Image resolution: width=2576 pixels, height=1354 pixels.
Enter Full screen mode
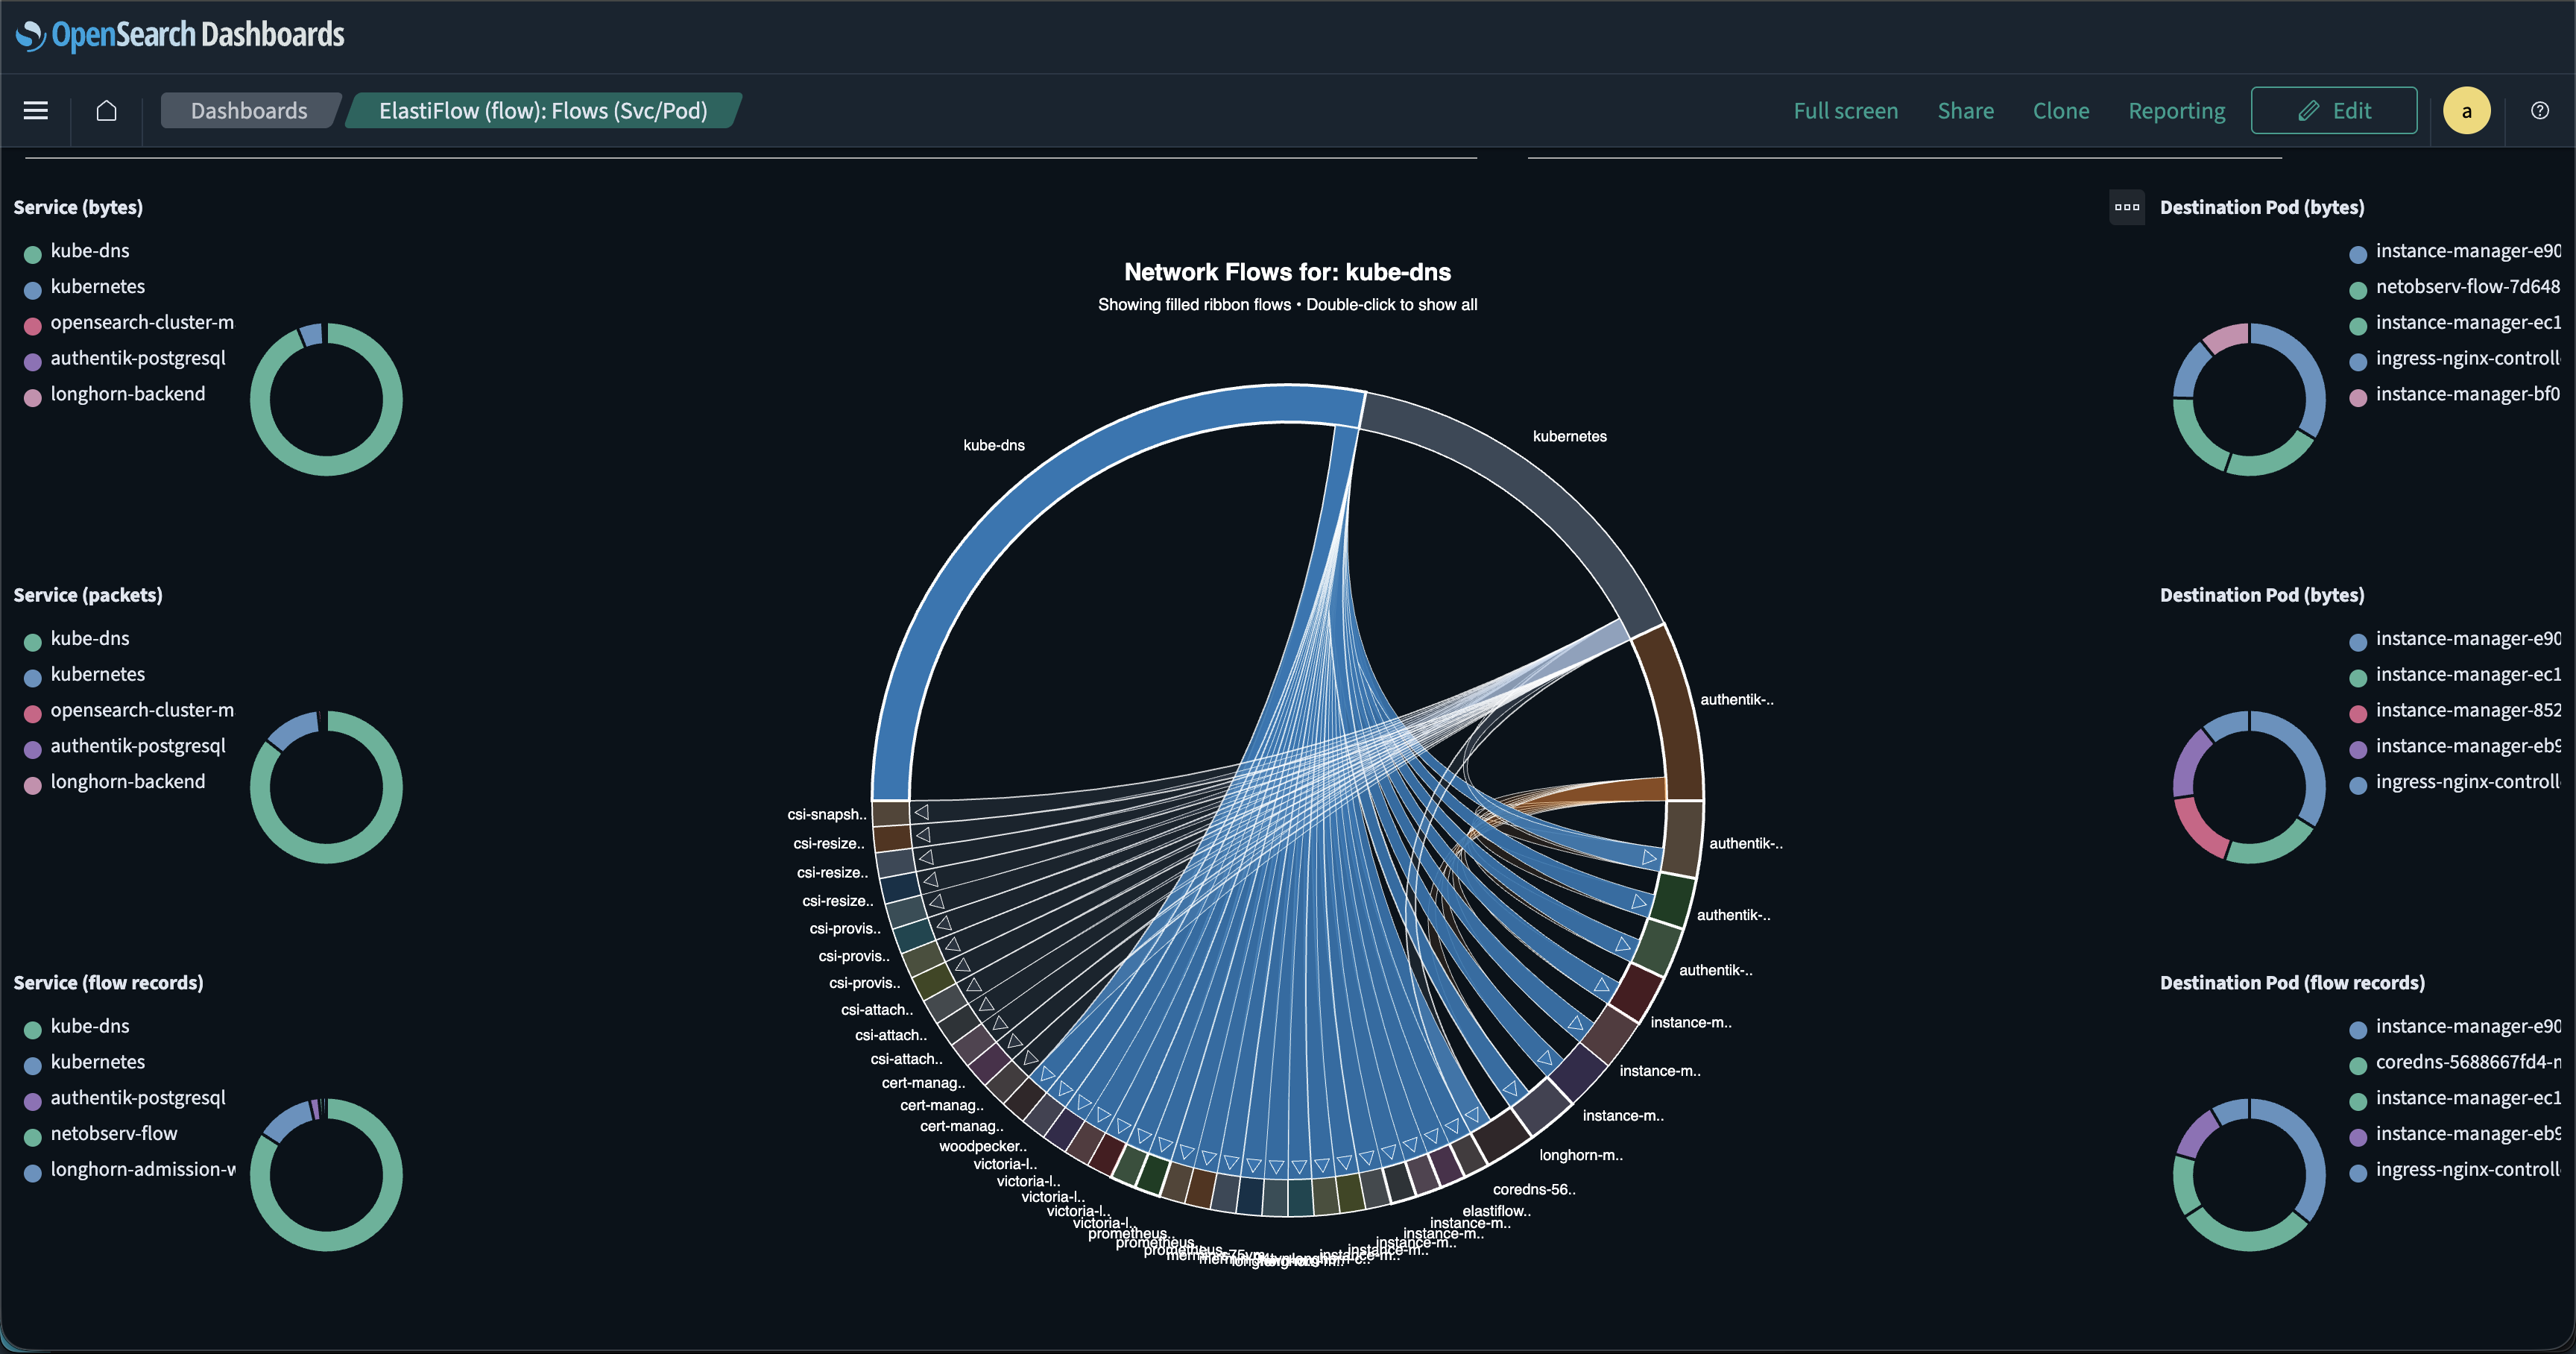(1845, 111)
